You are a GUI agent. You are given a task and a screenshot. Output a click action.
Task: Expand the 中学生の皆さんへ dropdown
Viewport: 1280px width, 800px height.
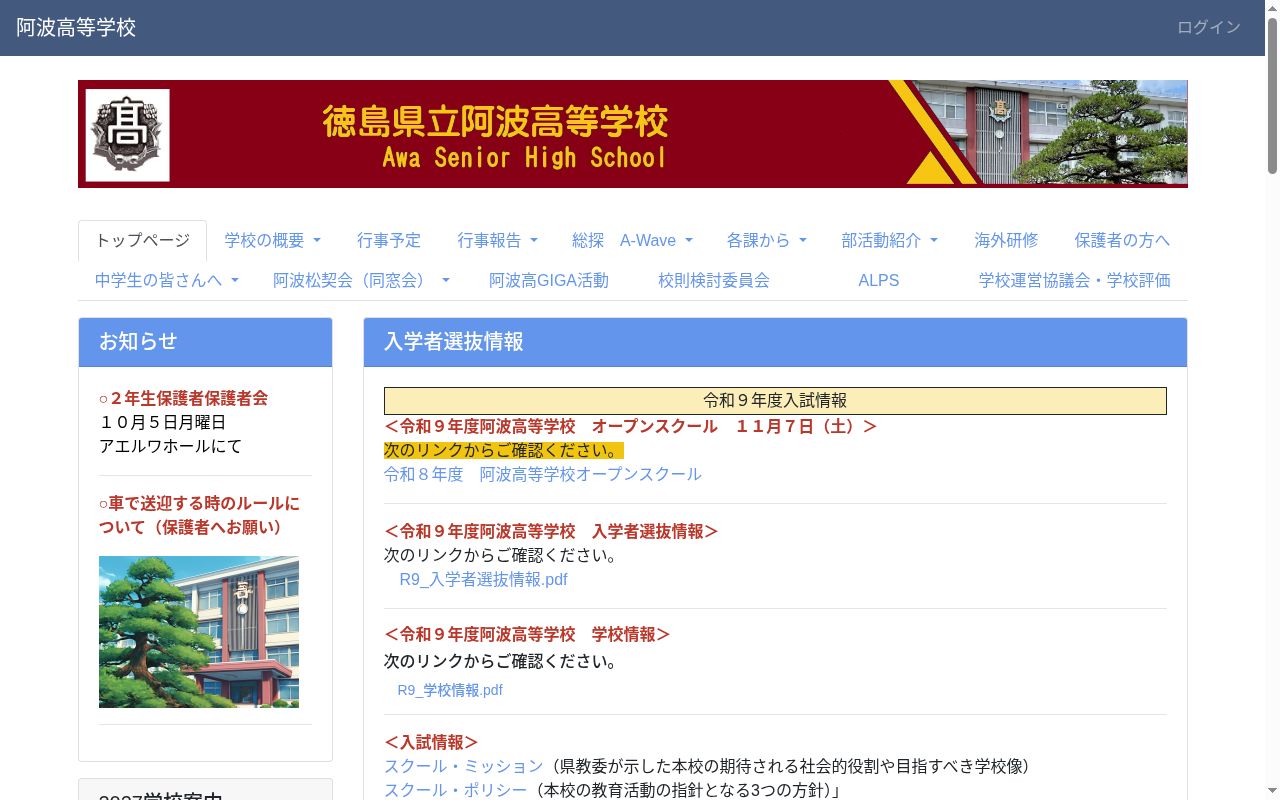pos(167,280)
